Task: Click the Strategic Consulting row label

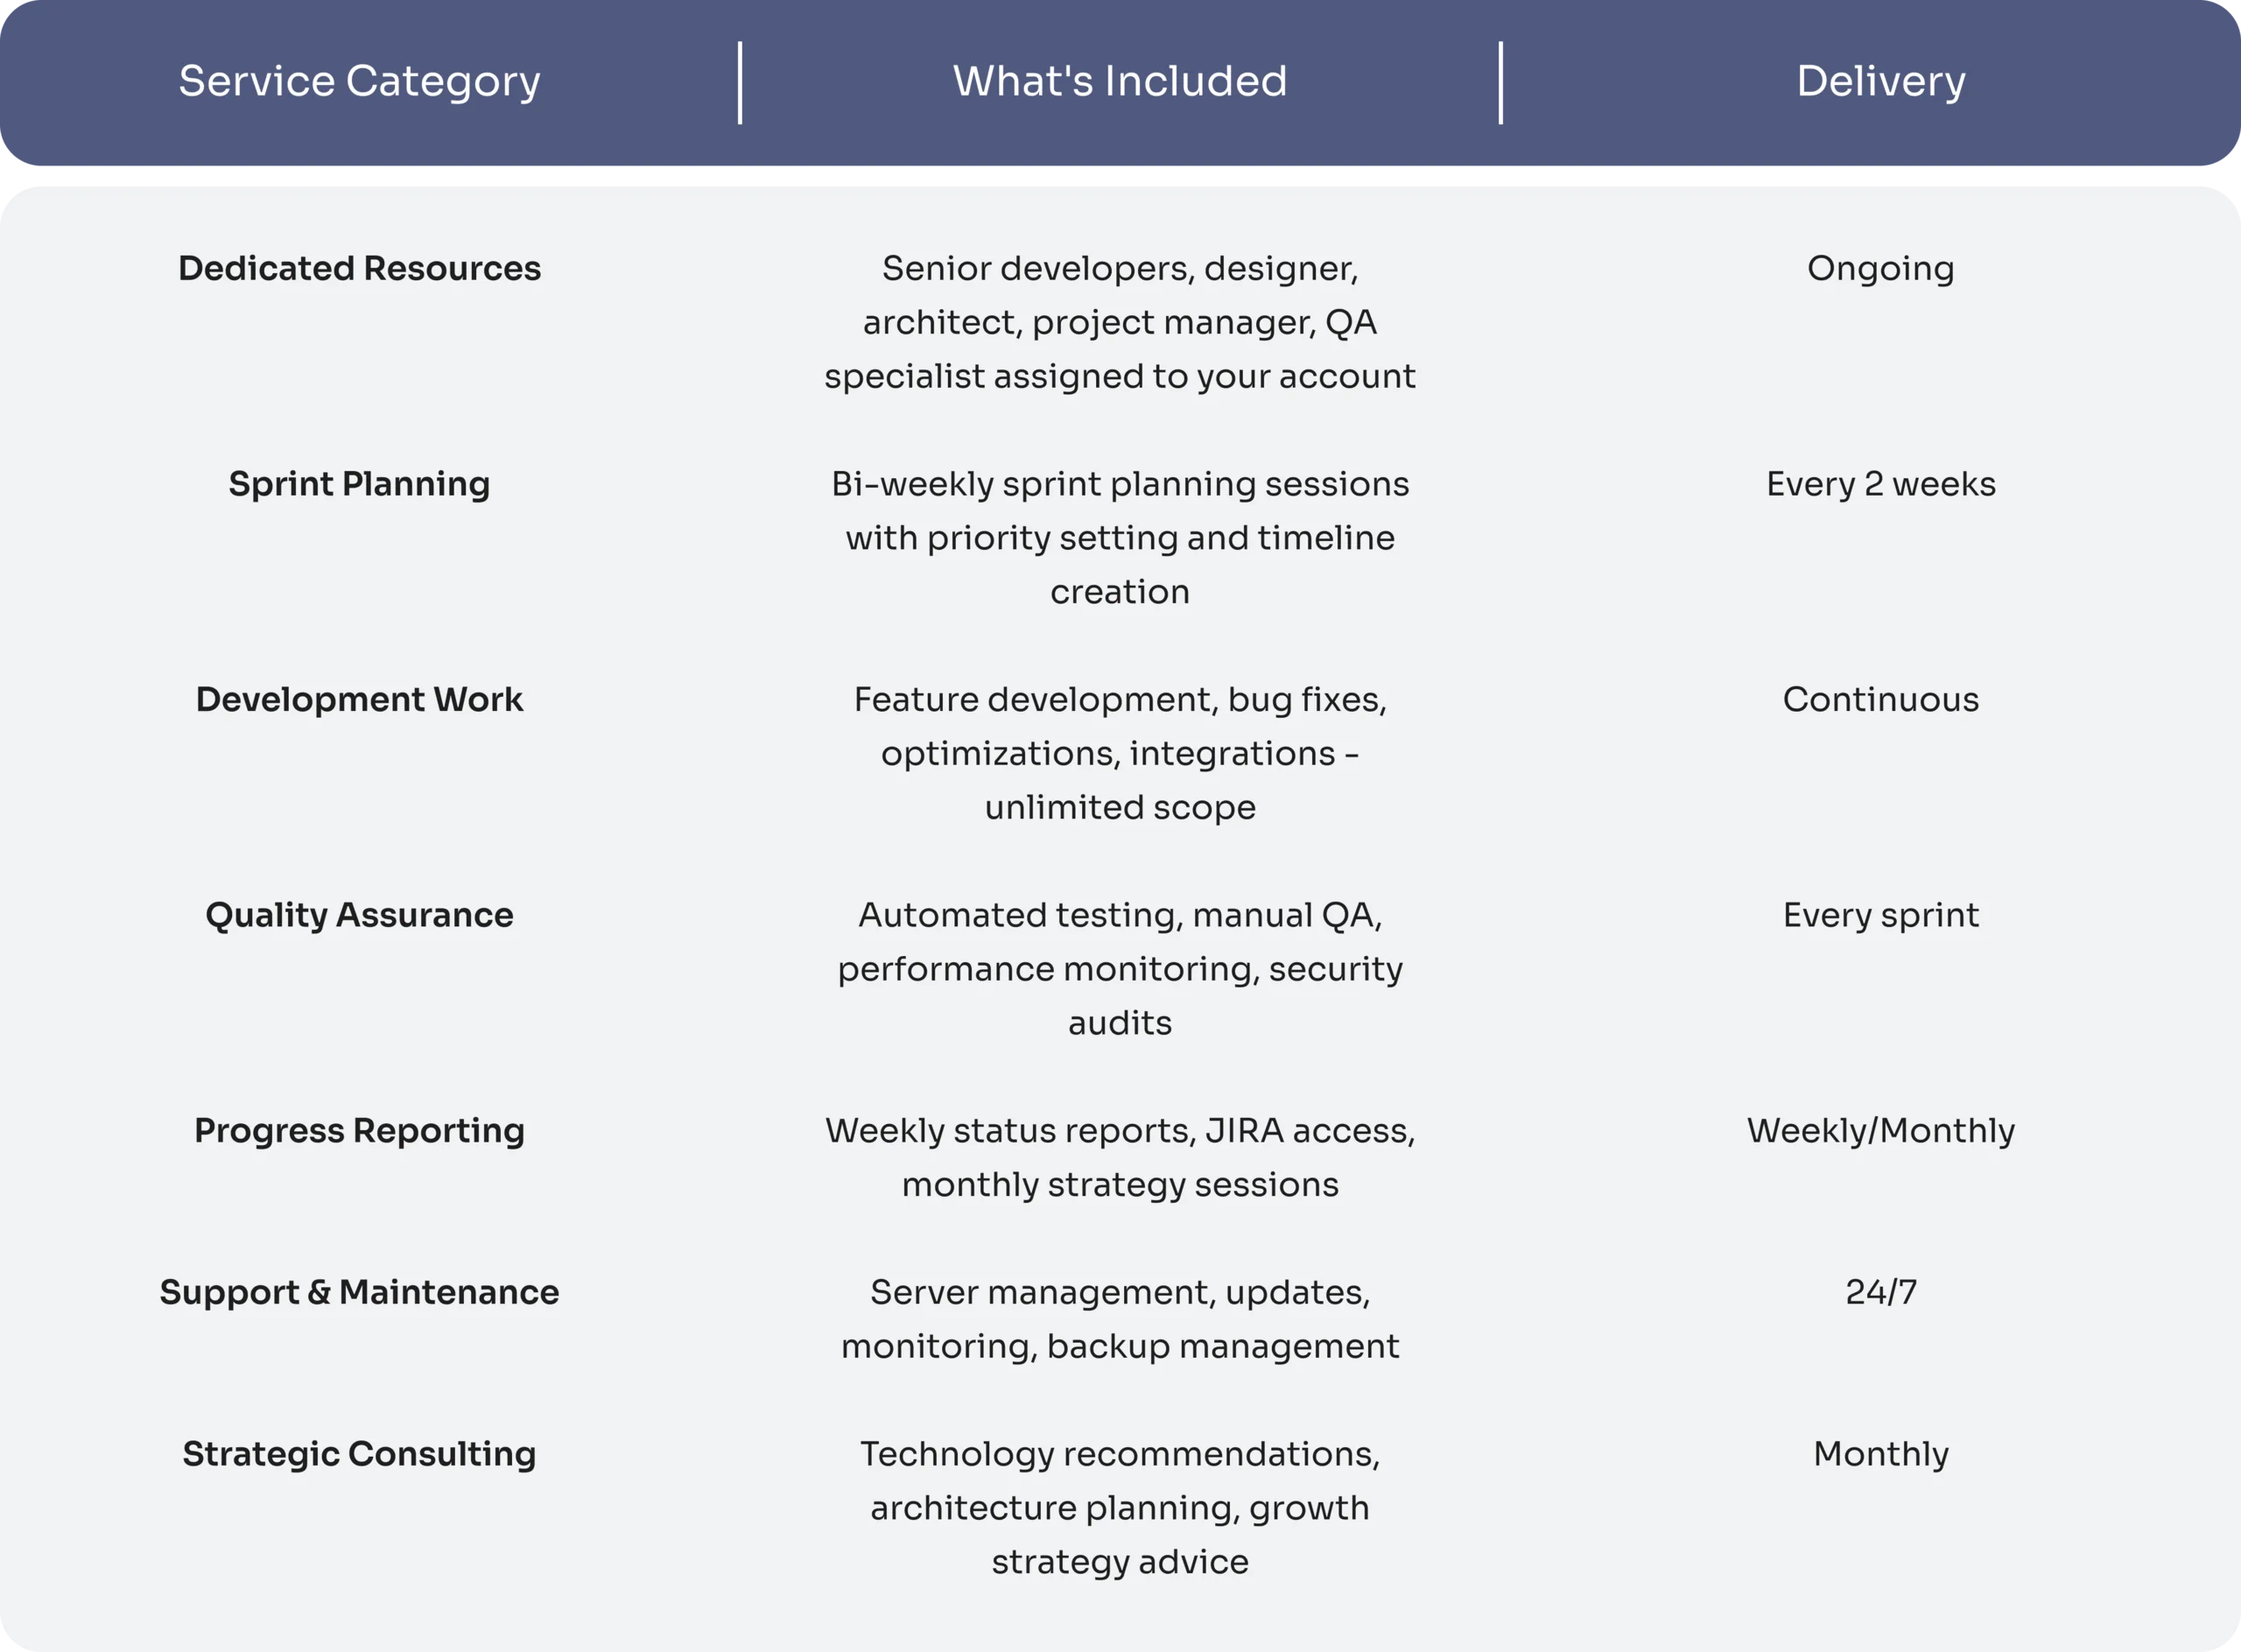Action: pyautogui.click(x=359, y=1453)
